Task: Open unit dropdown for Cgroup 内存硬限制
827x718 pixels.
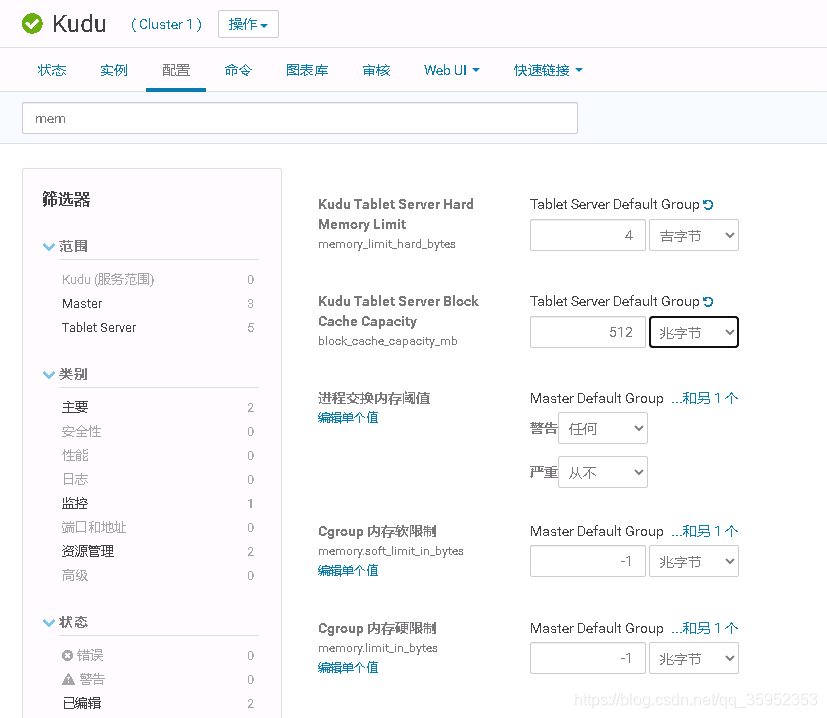Action: [694, 658]
